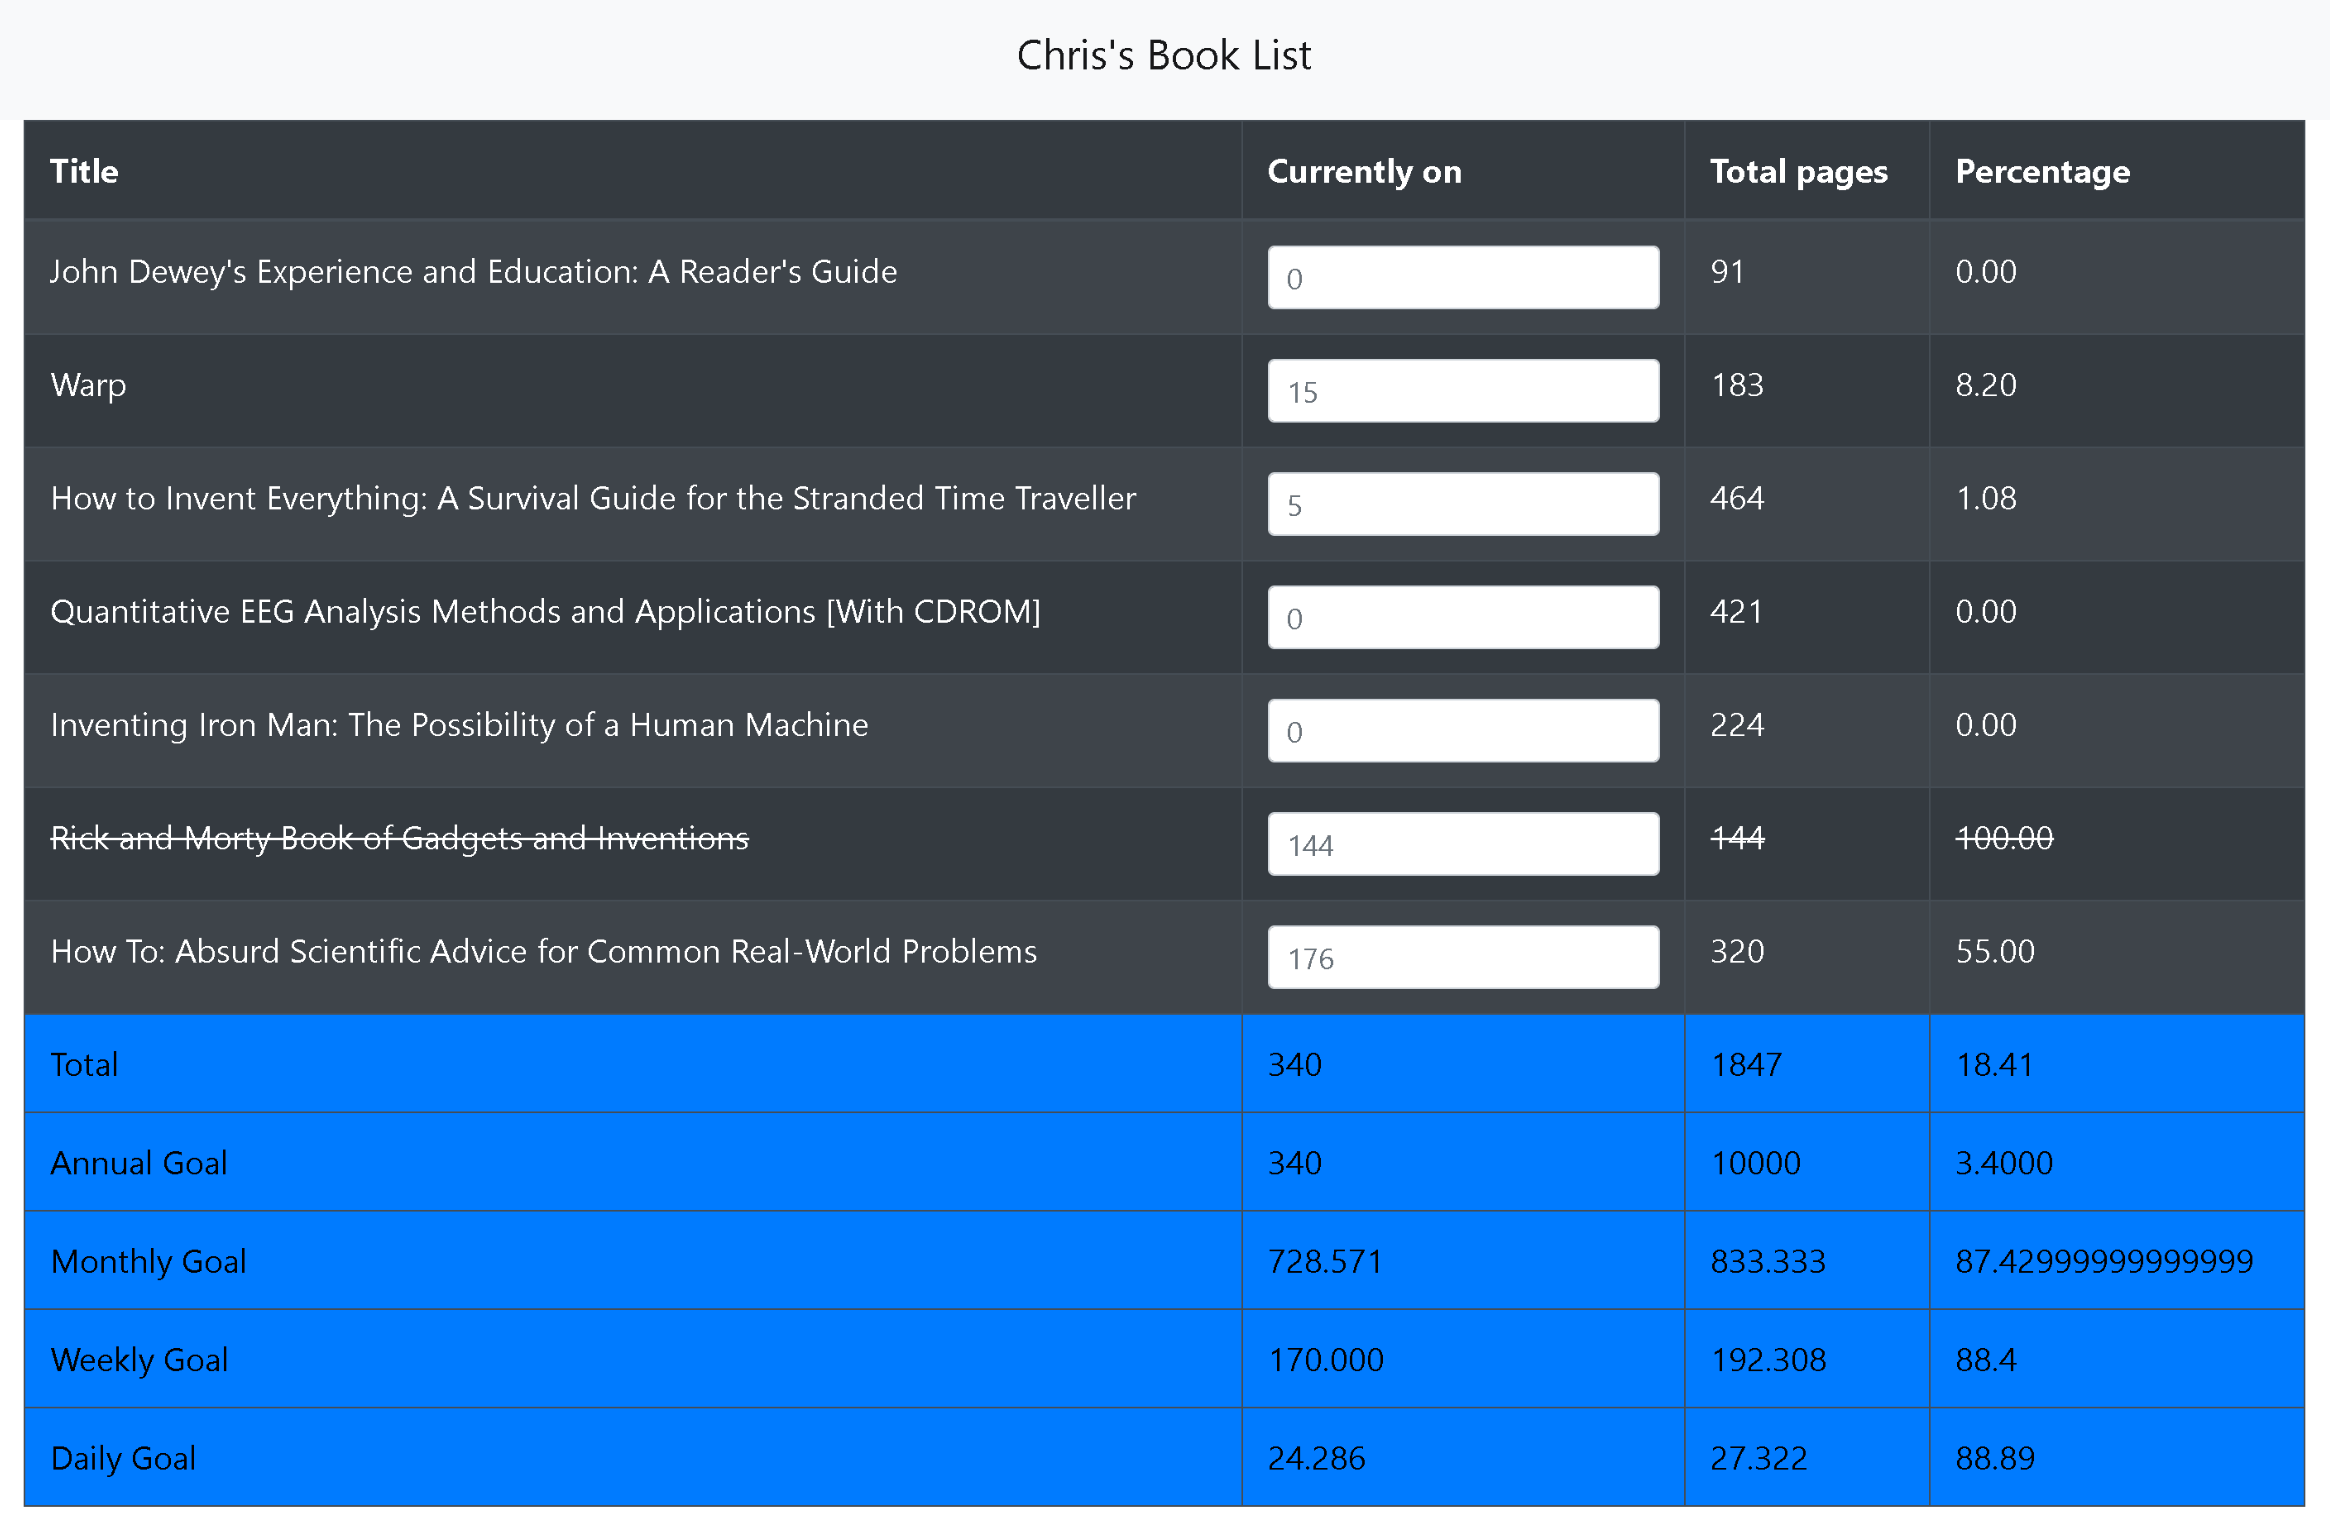Click the Total row label

(x=84, y=1064)
